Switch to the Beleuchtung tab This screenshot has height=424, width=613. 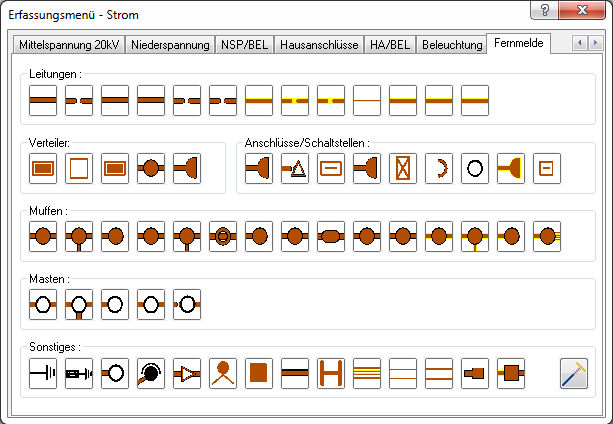(x=452, y=45)
